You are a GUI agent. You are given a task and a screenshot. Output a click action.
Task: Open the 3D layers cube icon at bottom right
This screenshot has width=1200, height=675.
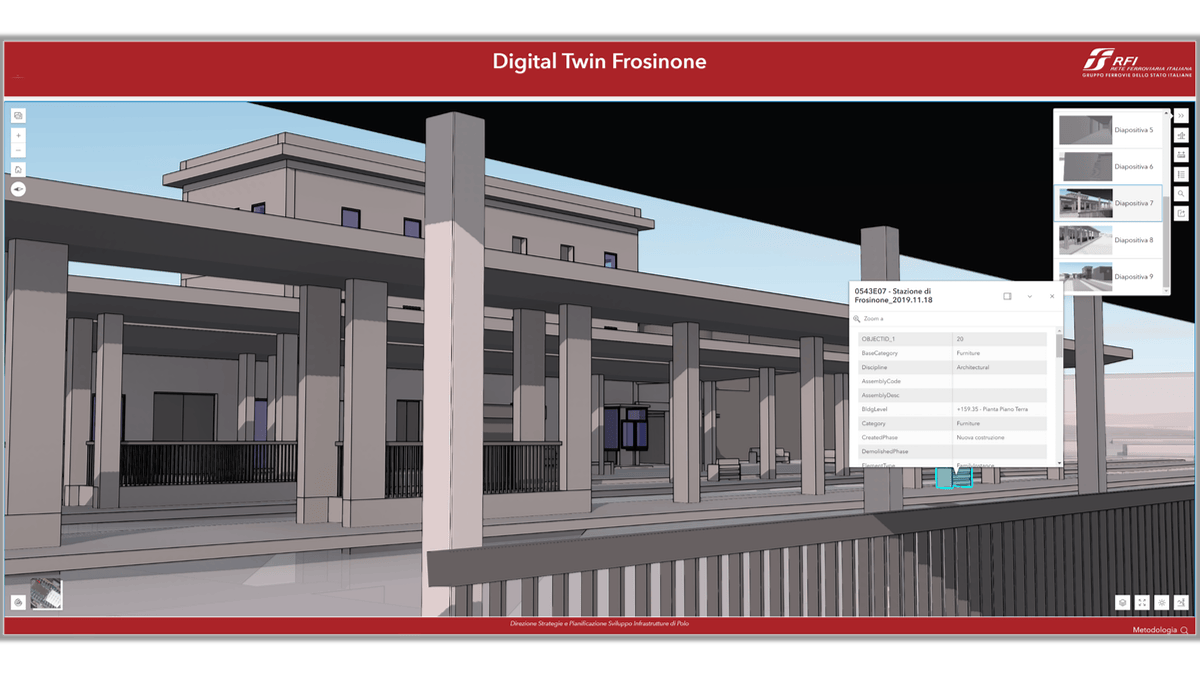[x=1123, y=603]
